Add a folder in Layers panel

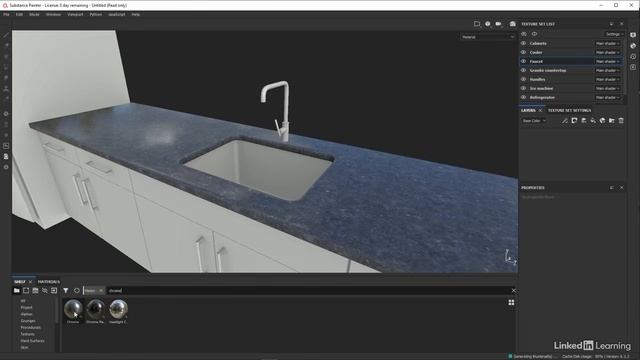(611, 120)
